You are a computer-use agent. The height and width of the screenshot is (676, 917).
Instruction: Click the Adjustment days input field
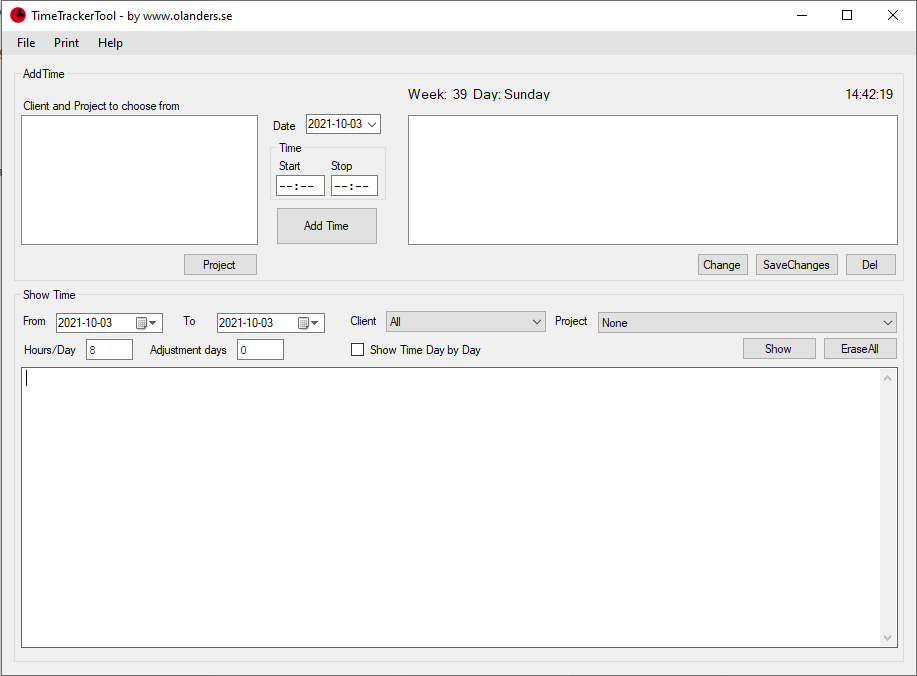(x=260, y=350)
